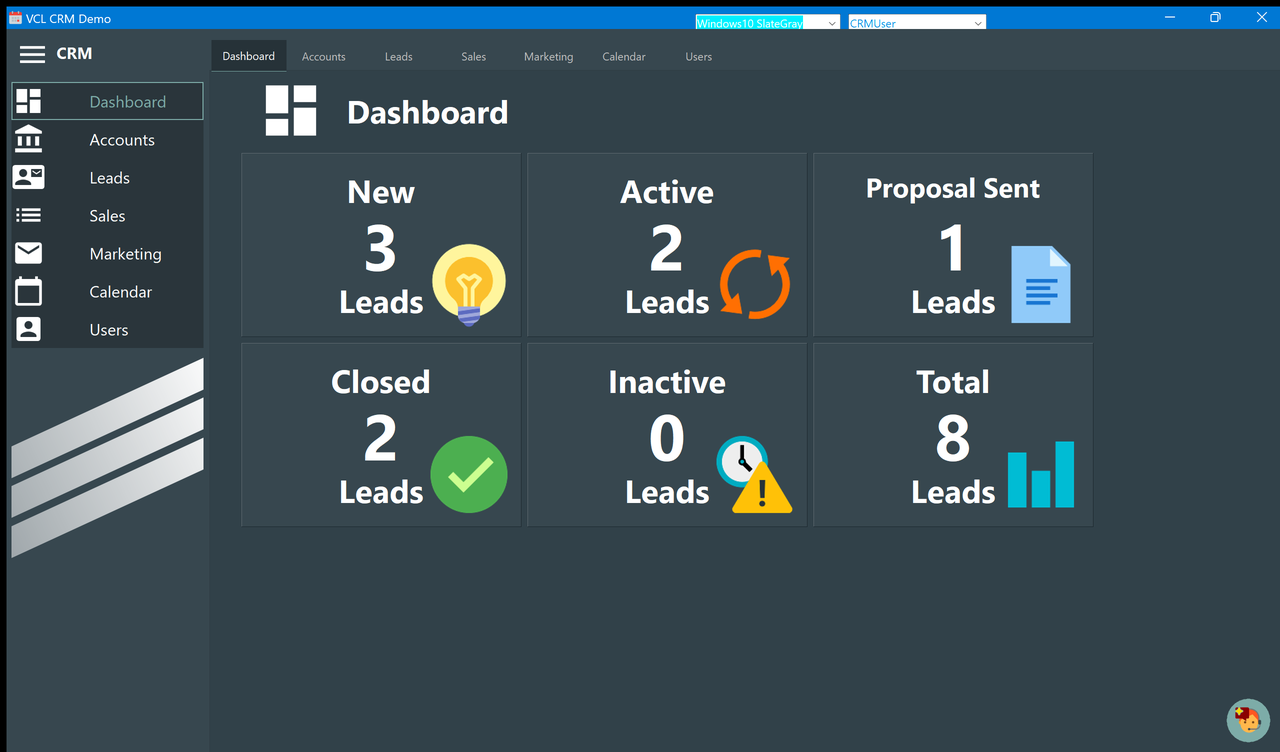This screenshot has width=1280, height=752.
Task: Switch to the Accounts tab
Action: tap(324, 57)
